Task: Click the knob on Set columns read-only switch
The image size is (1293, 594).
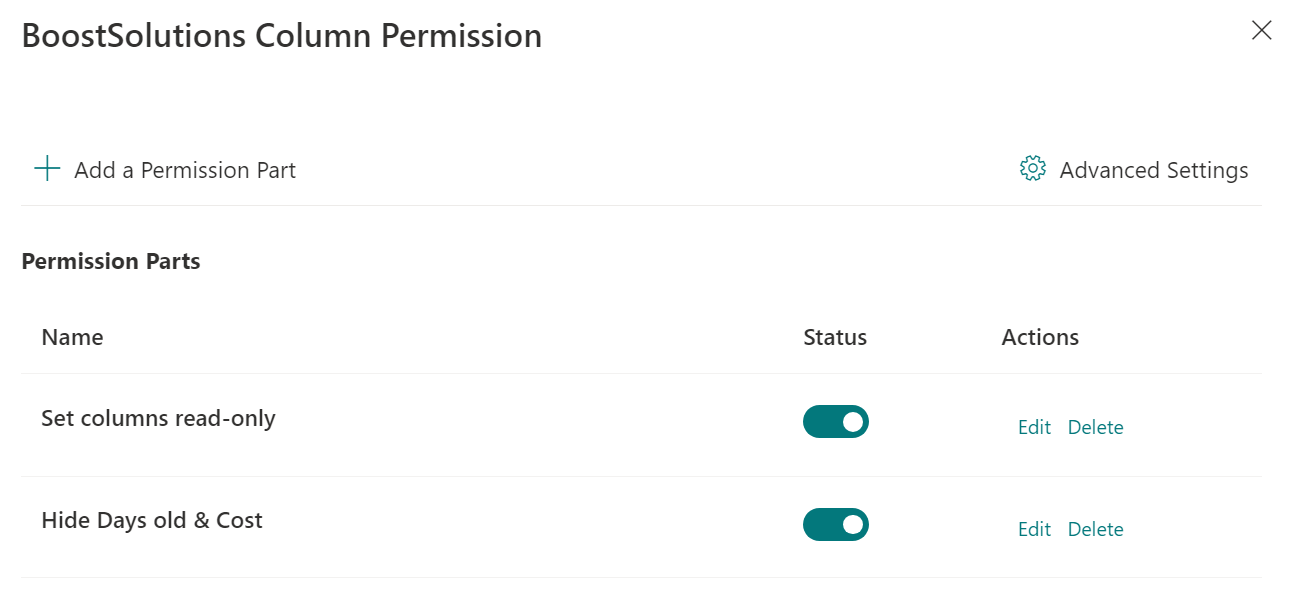Action: 852,422
